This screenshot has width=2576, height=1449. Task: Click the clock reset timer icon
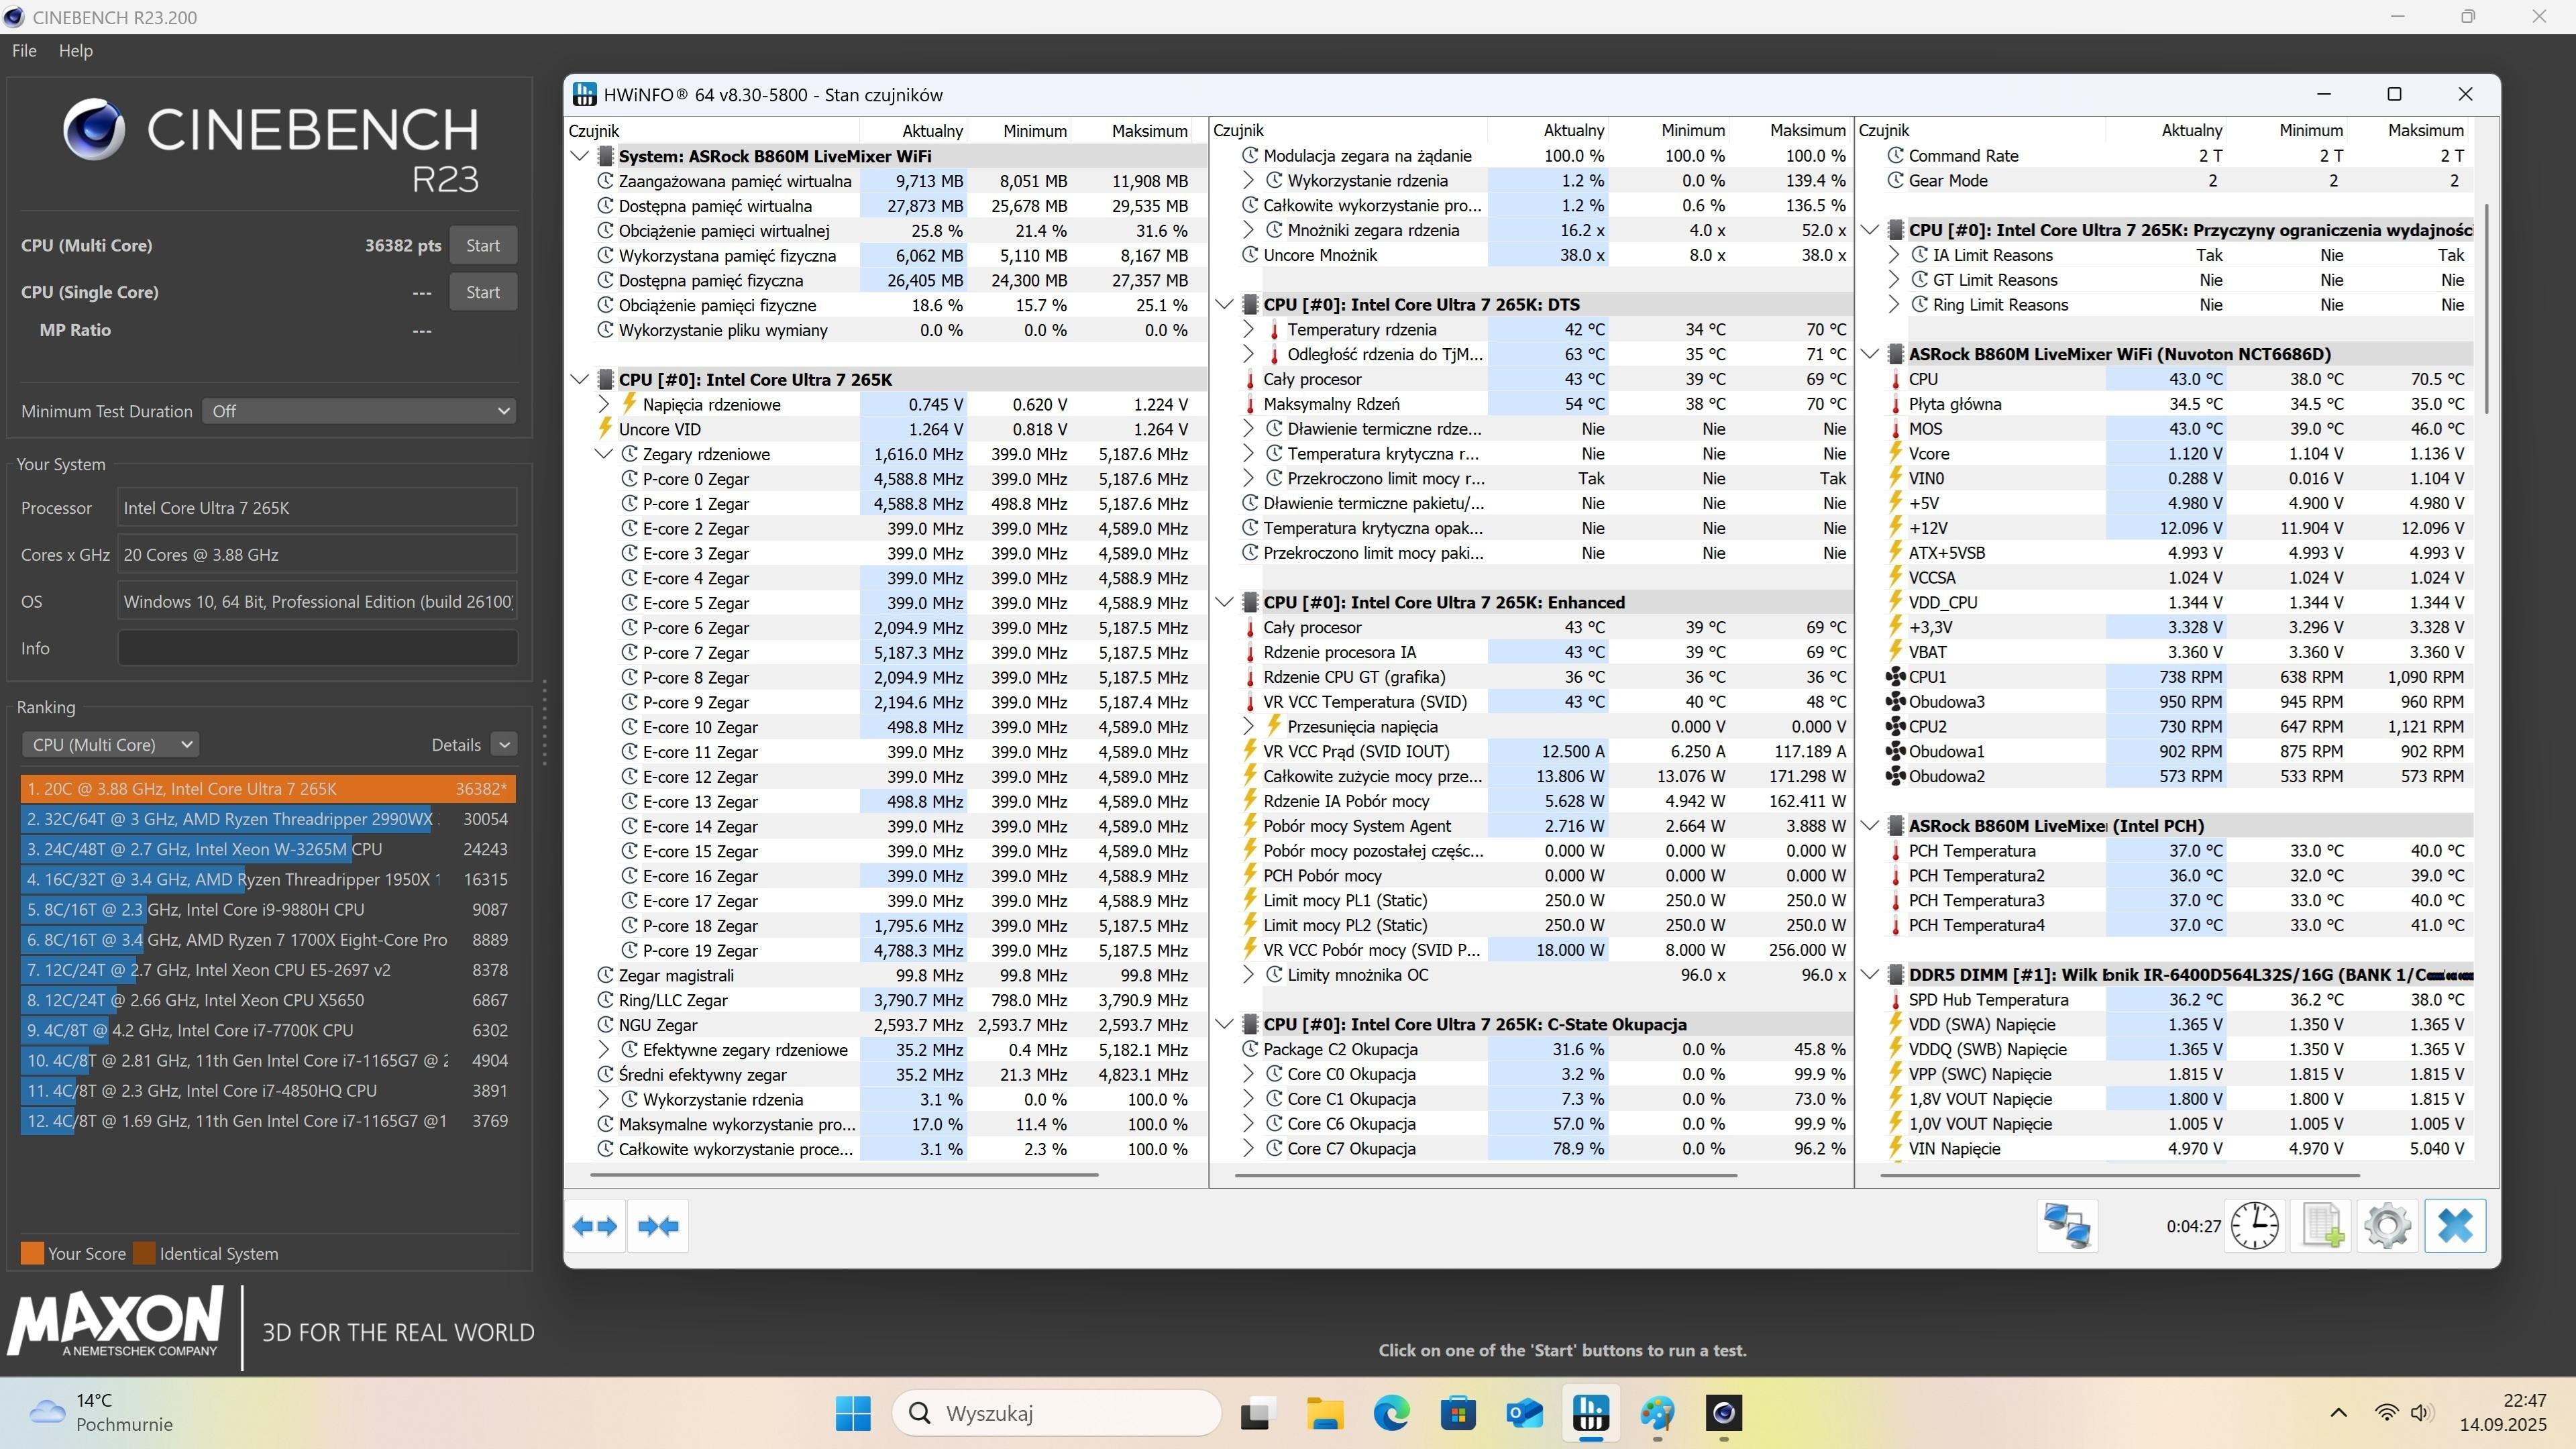pyautogui.click(x=2254, y=1226)
